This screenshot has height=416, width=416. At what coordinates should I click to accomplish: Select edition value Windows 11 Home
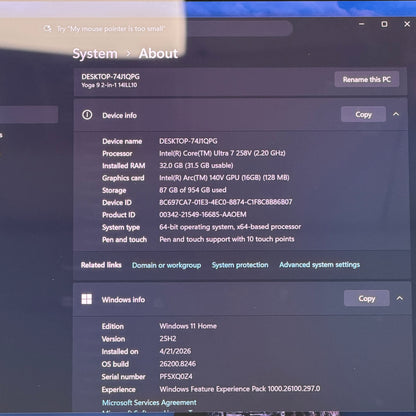tap(188, 326)
